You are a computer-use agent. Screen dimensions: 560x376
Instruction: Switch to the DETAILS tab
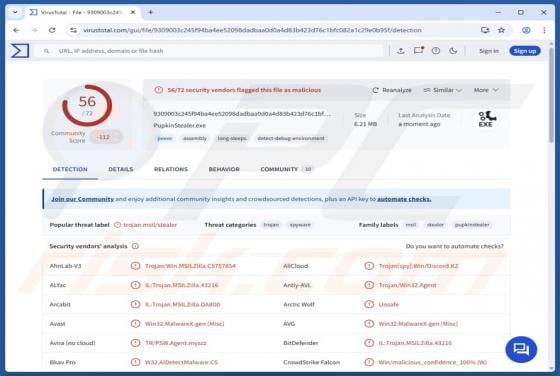point(121,169)
